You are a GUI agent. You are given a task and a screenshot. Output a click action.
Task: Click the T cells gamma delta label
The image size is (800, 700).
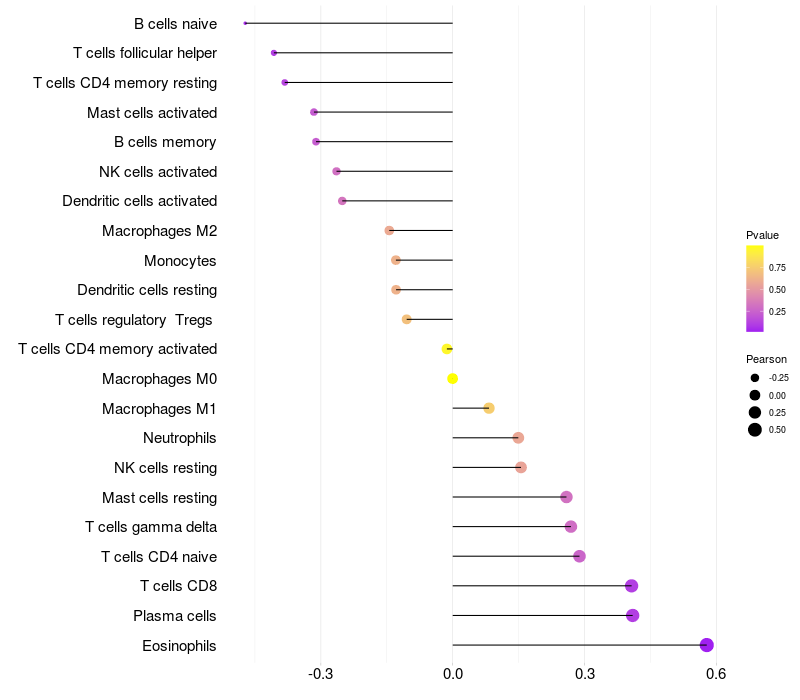pos(151,527)
